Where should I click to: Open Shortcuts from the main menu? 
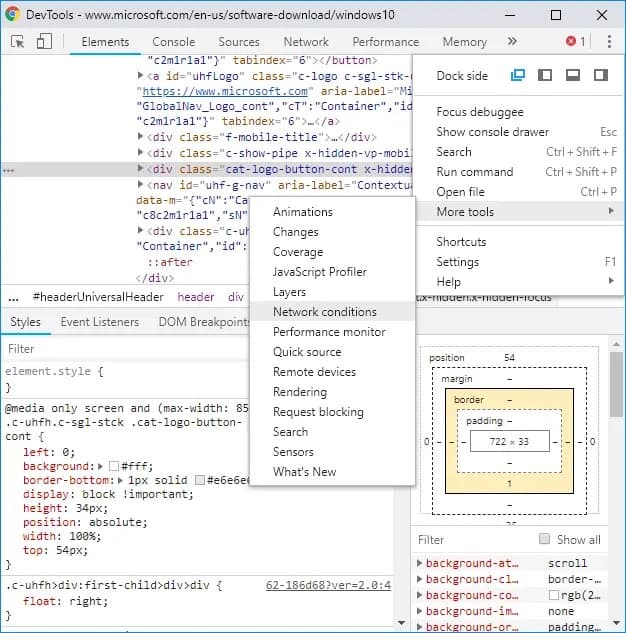[x=519, y=241]
